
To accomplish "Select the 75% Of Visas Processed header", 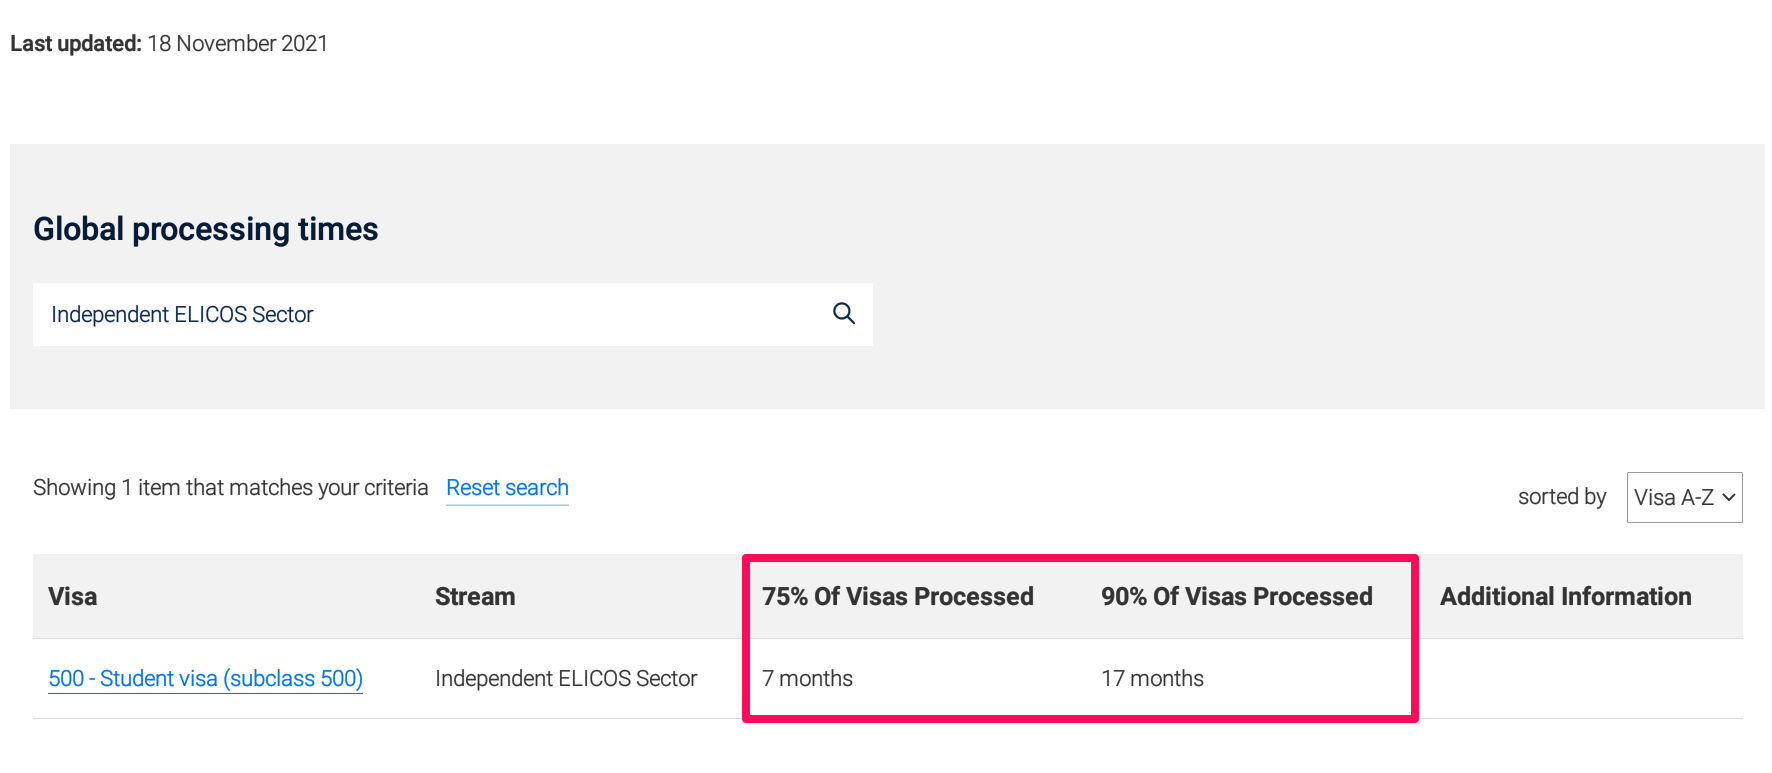I will click(x=898, y=597).
